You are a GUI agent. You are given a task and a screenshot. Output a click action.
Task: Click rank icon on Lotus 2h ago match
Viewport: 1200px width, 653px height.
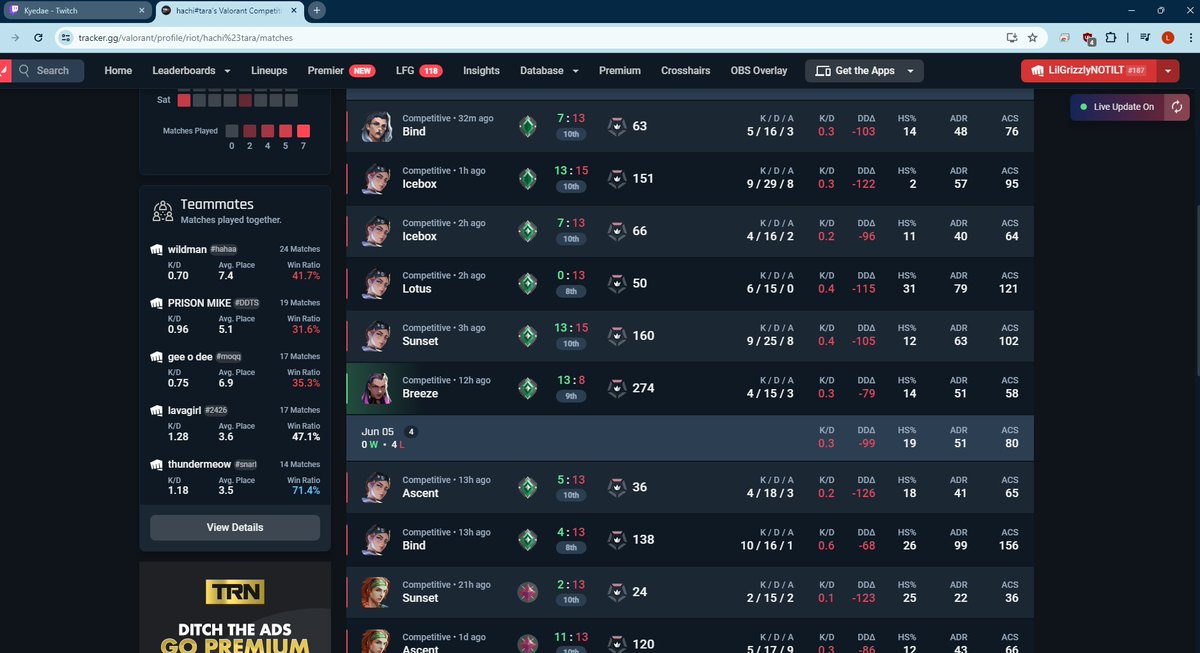click(x=527, y=283)
